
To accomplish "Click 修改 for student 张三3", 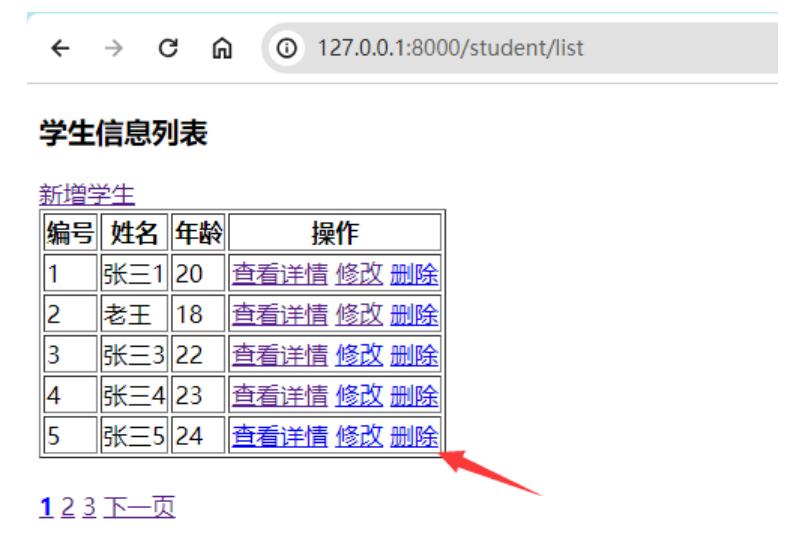I will [359, 355].
